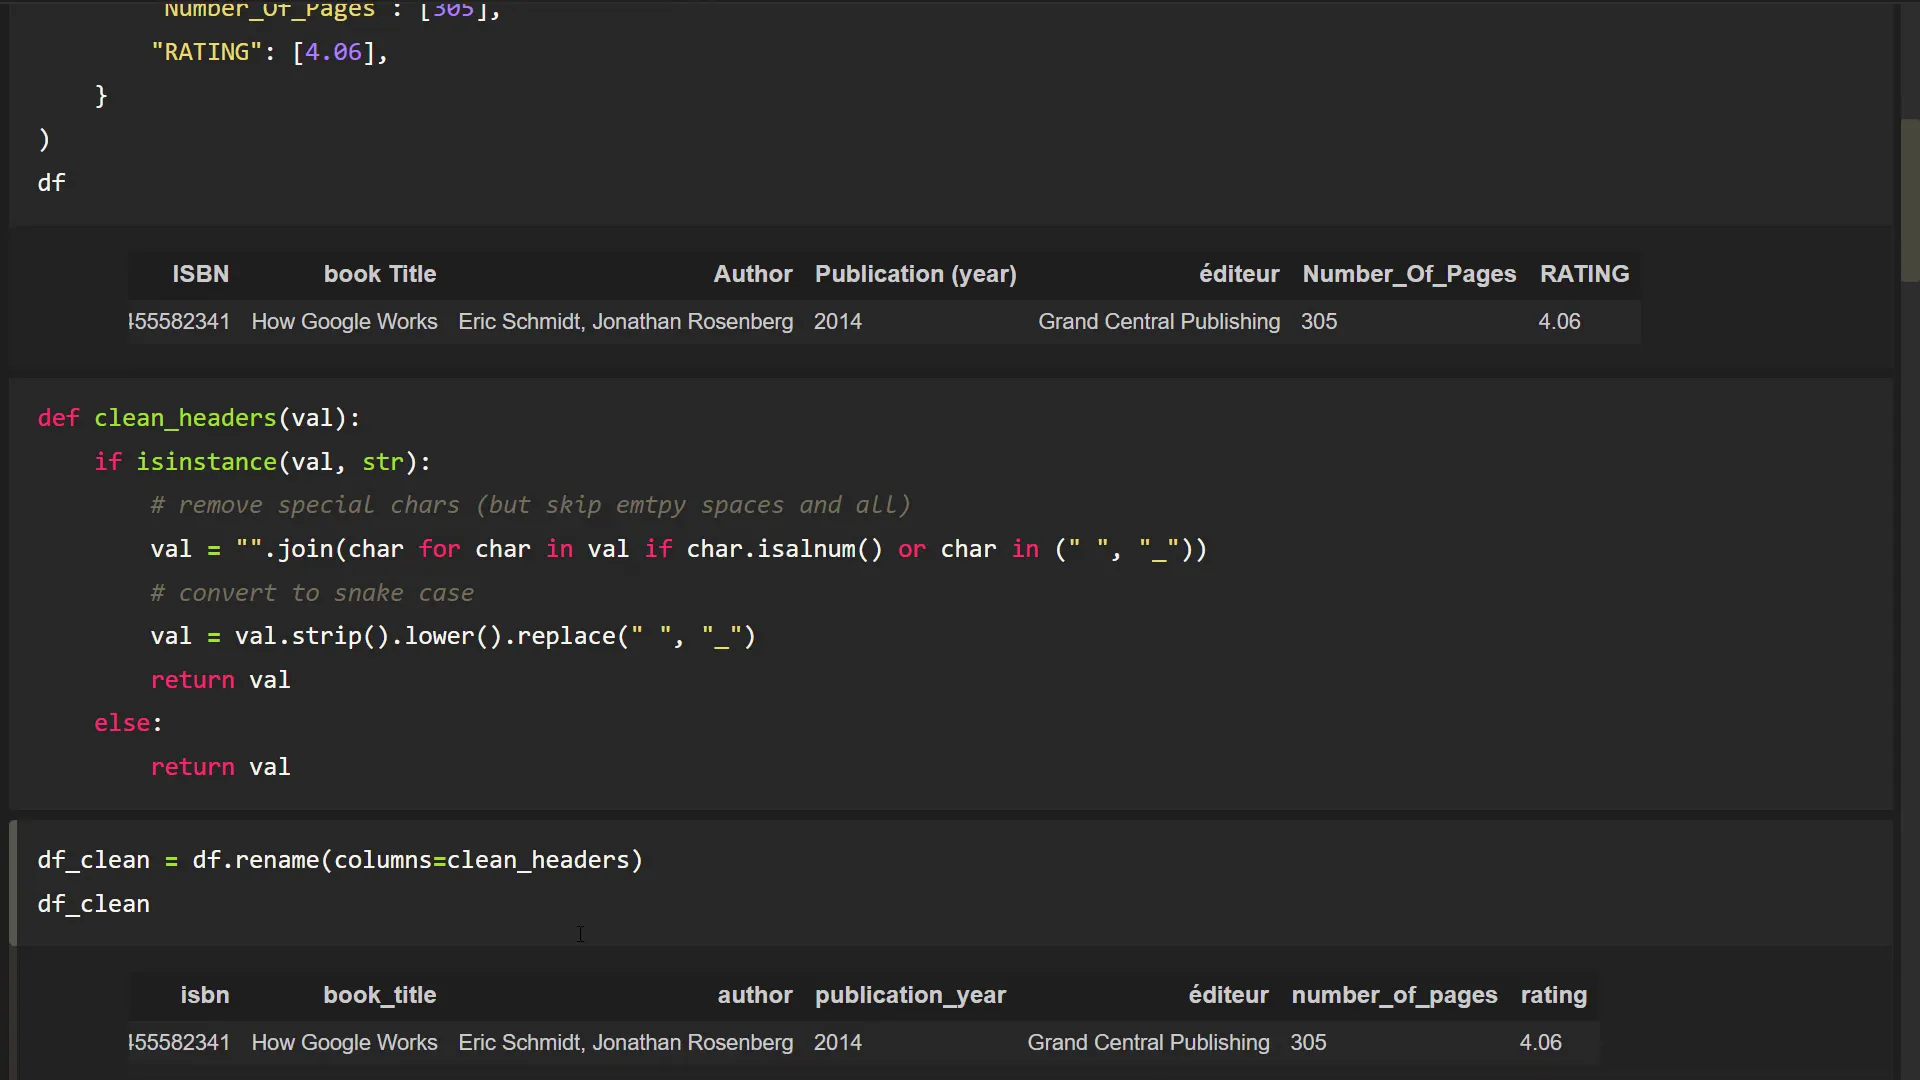This screenshot has height=1080, width=1920.
Task: Click the 'Publication (year)' column header
Action: coord(915,274)
